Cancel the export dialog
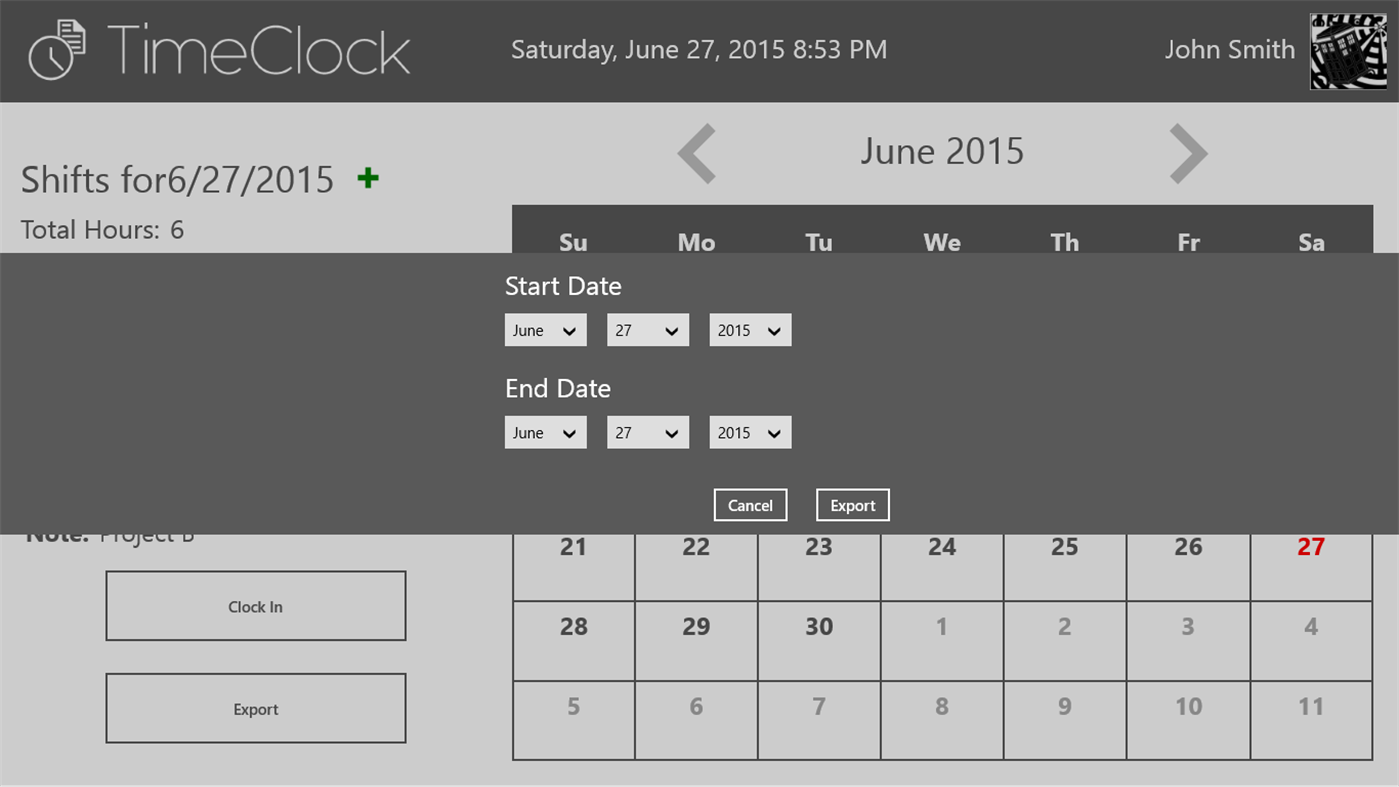1399x787 pixels. coord(750,504)
